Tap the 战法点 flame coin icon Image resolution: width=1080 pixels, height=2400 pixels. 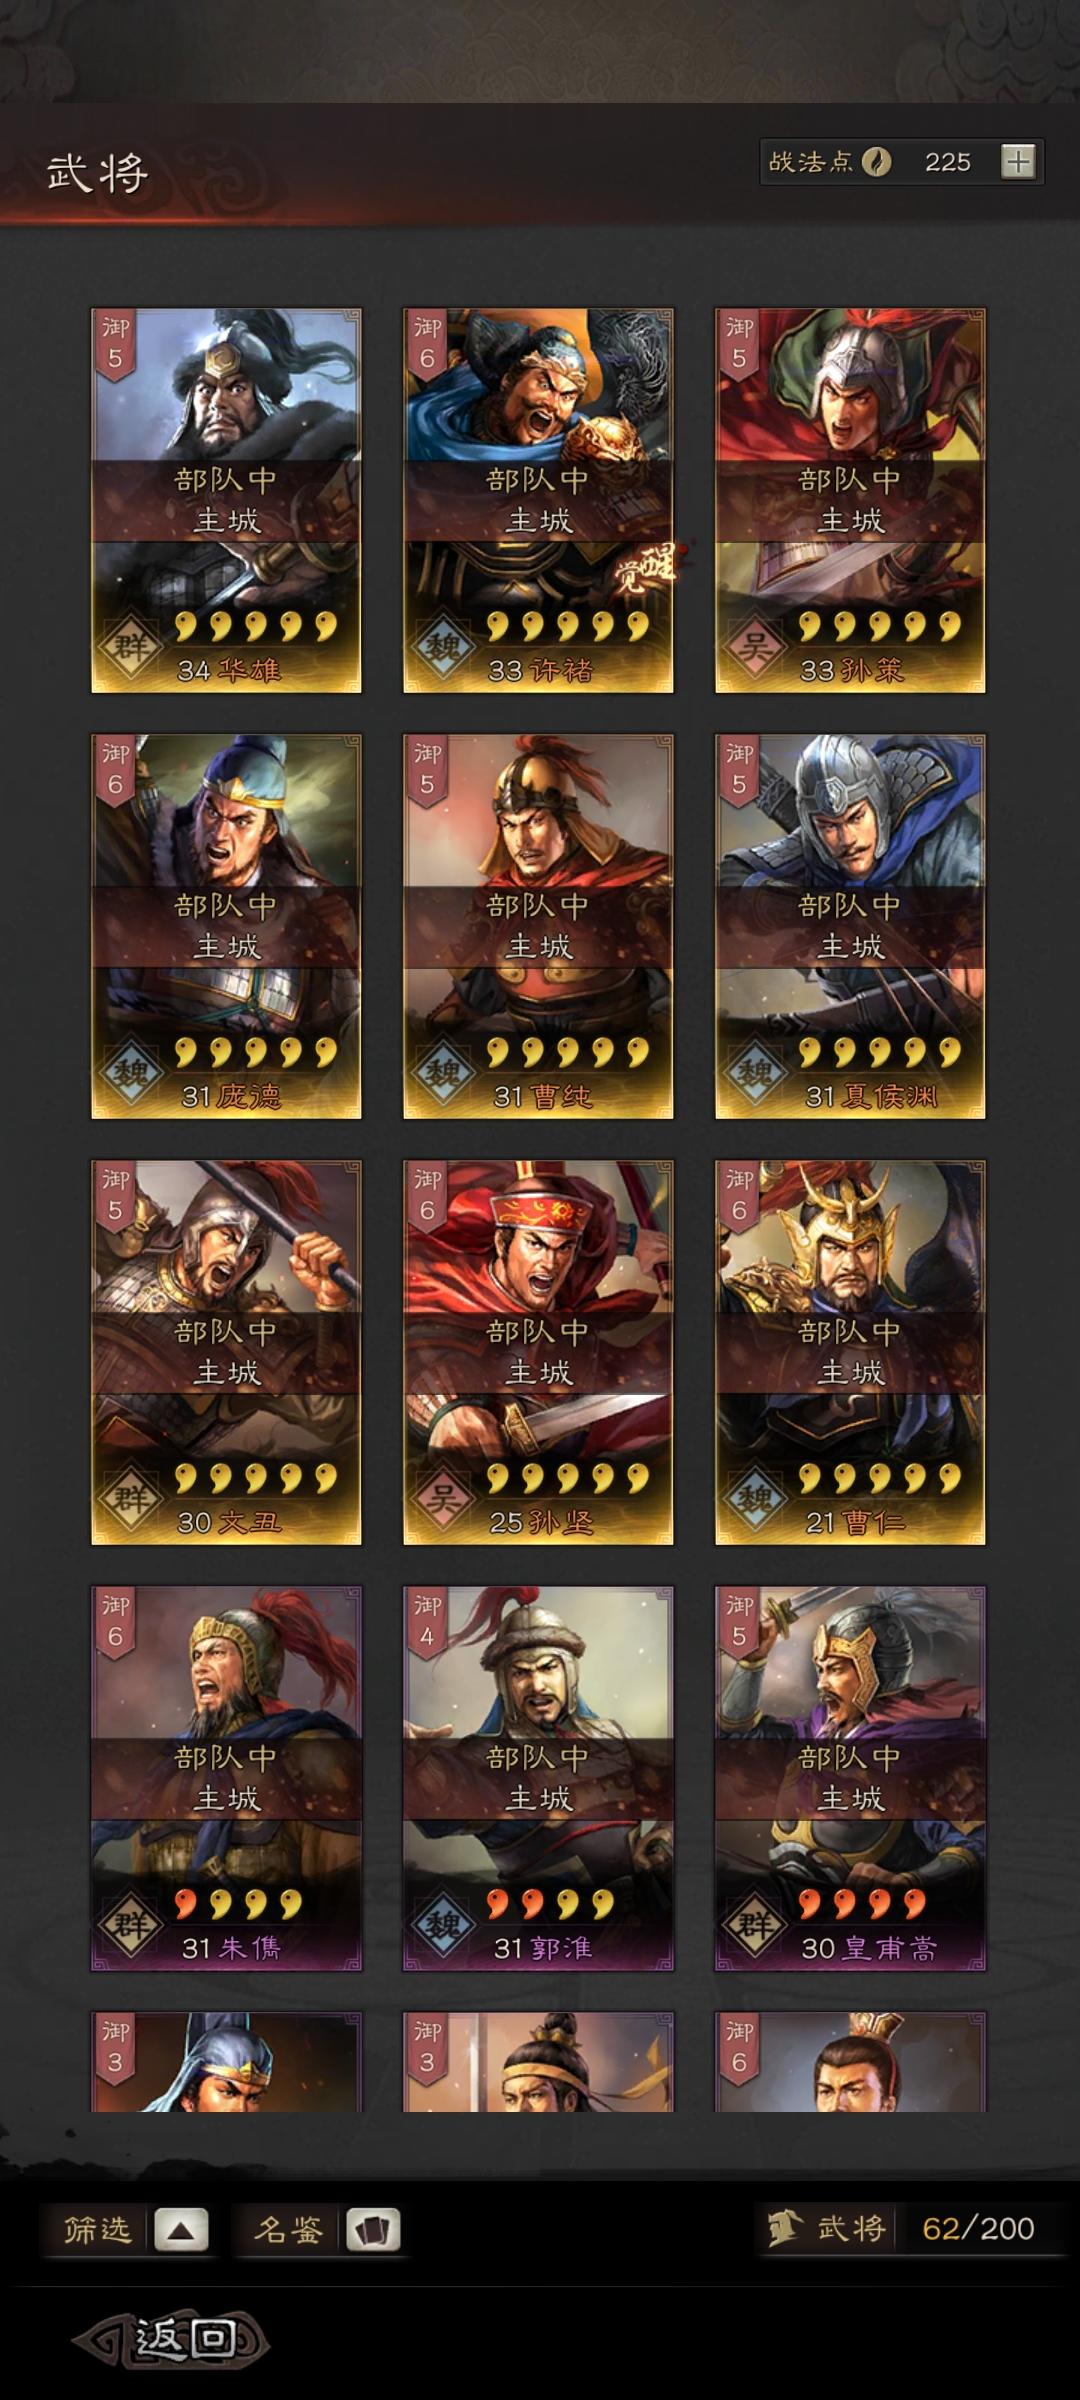pyautogui.click(x=877, y=162)
